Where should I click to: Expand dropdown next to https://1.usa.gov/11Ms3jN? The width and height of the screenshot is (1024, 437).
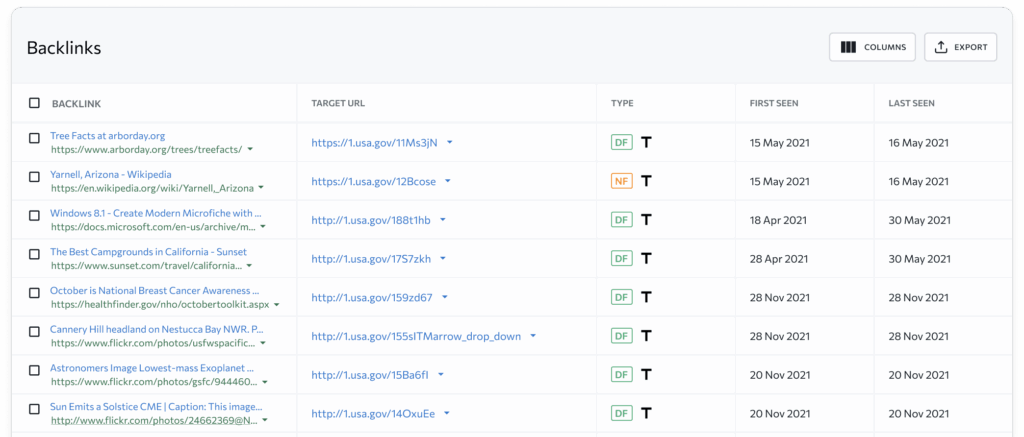(449, 142)
